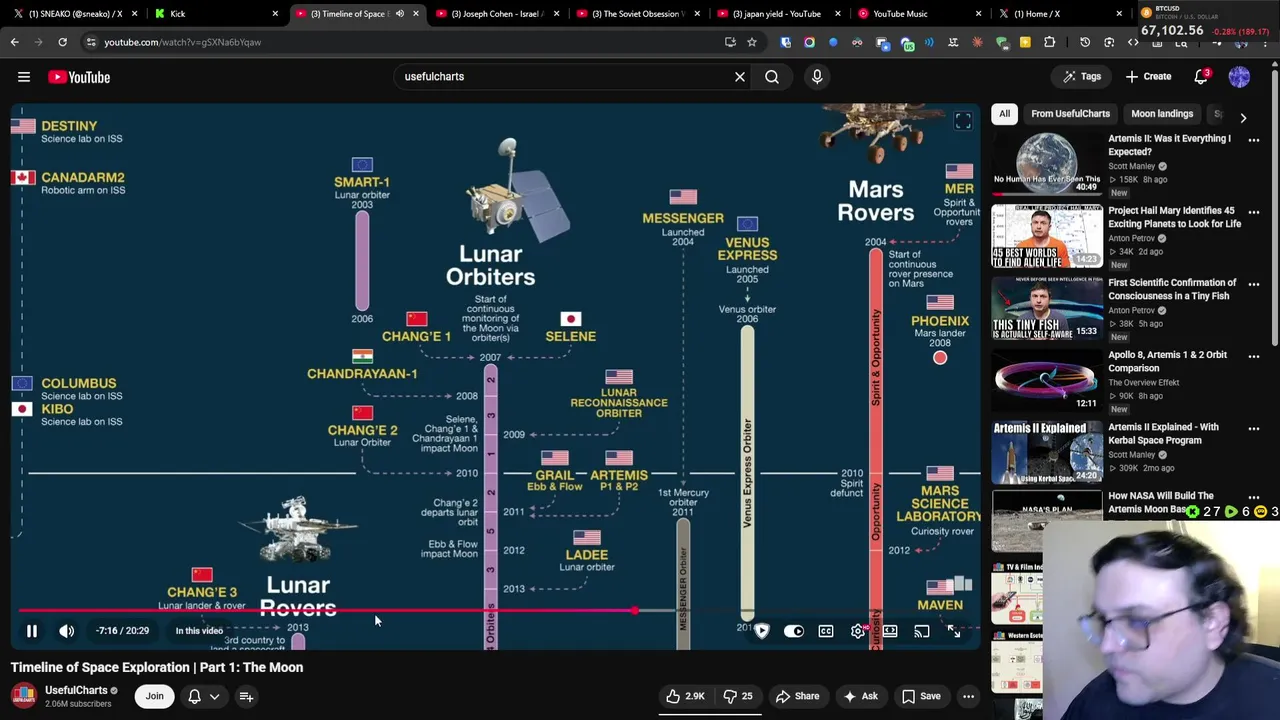Open the This Tiny Fish video thumbnail
This screenshot has width=1280, height=720.
click(x=1047, y=308)
